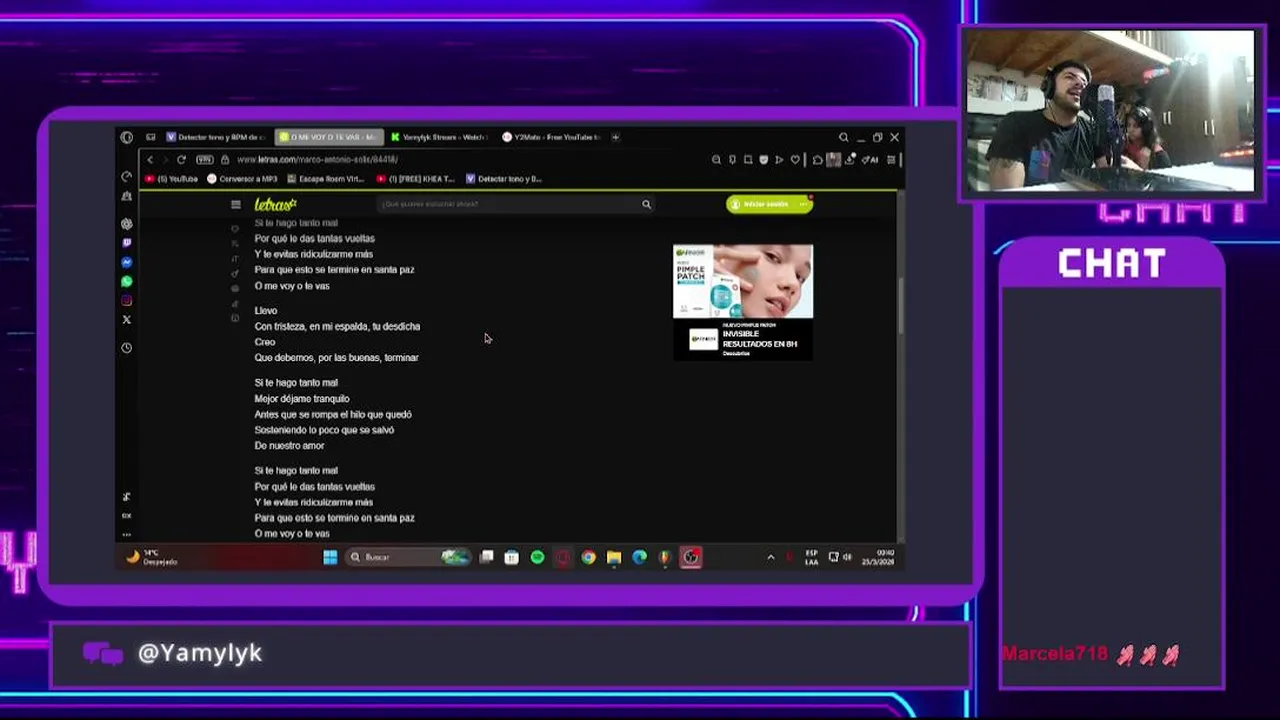Open YouTube bookmark
The height and width of the screenshot is (720, 1280).
coord(172,179)
